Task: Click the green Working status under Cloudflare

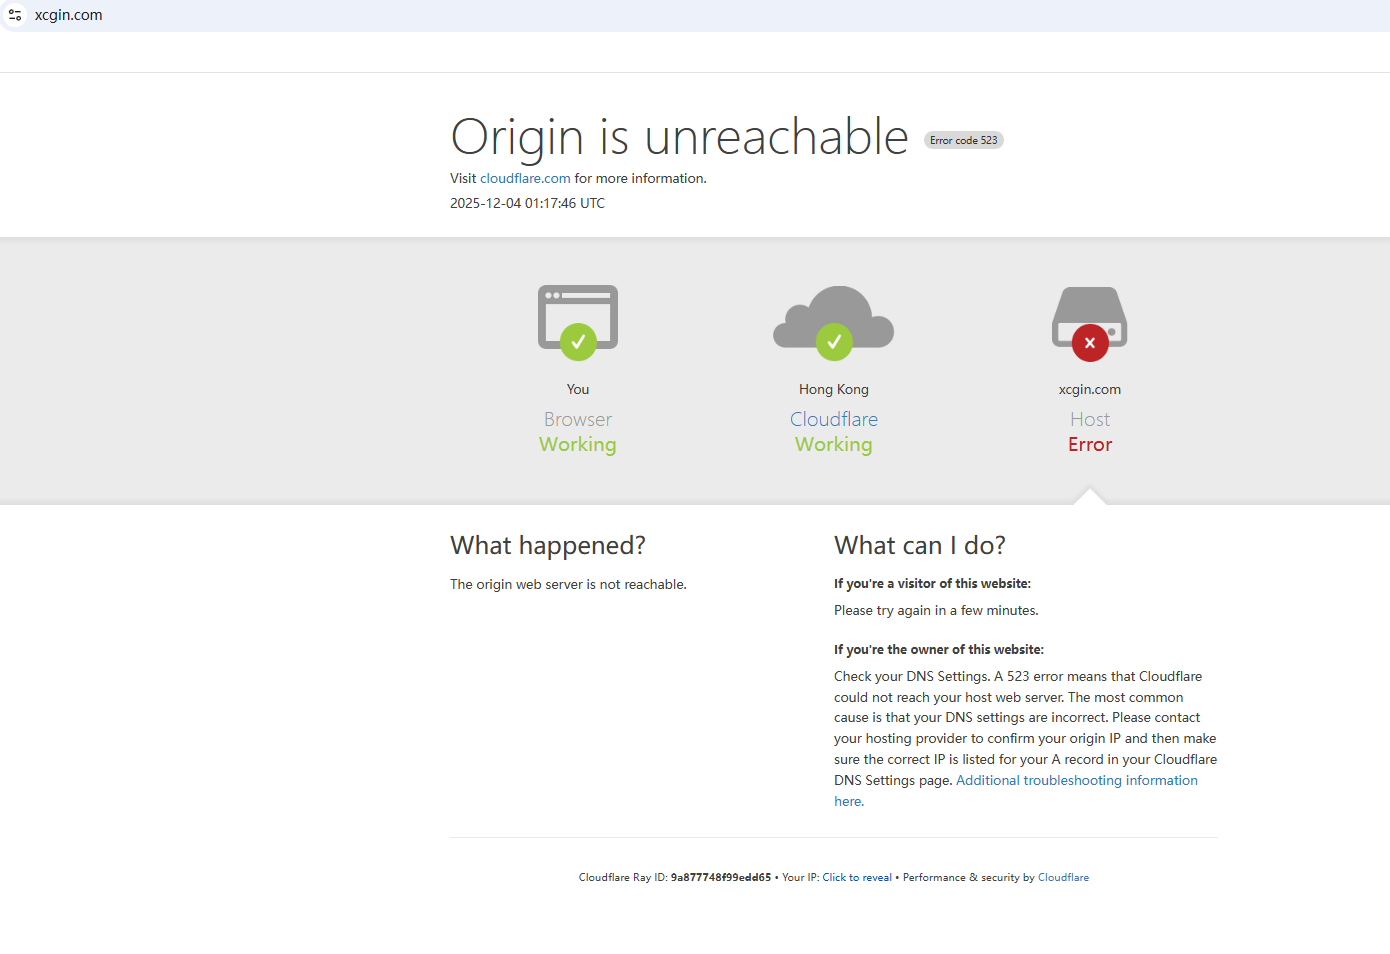Action: (834, 444)
